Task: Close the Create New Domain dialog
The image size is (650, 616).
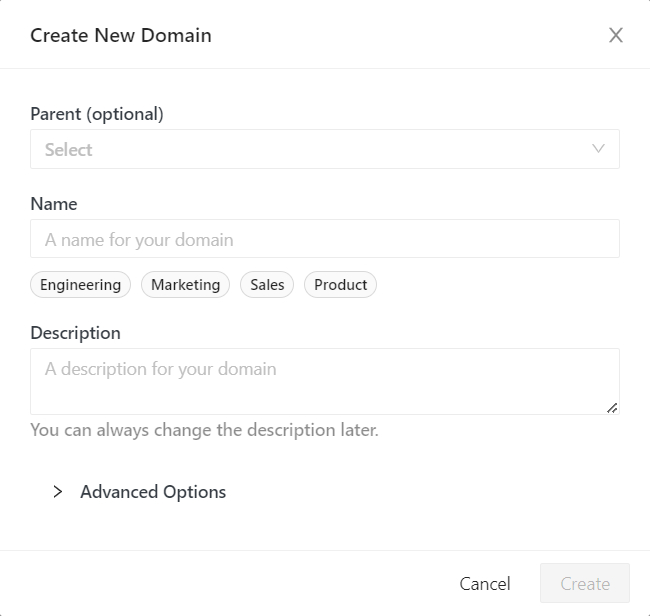Action: click(616, 35)
